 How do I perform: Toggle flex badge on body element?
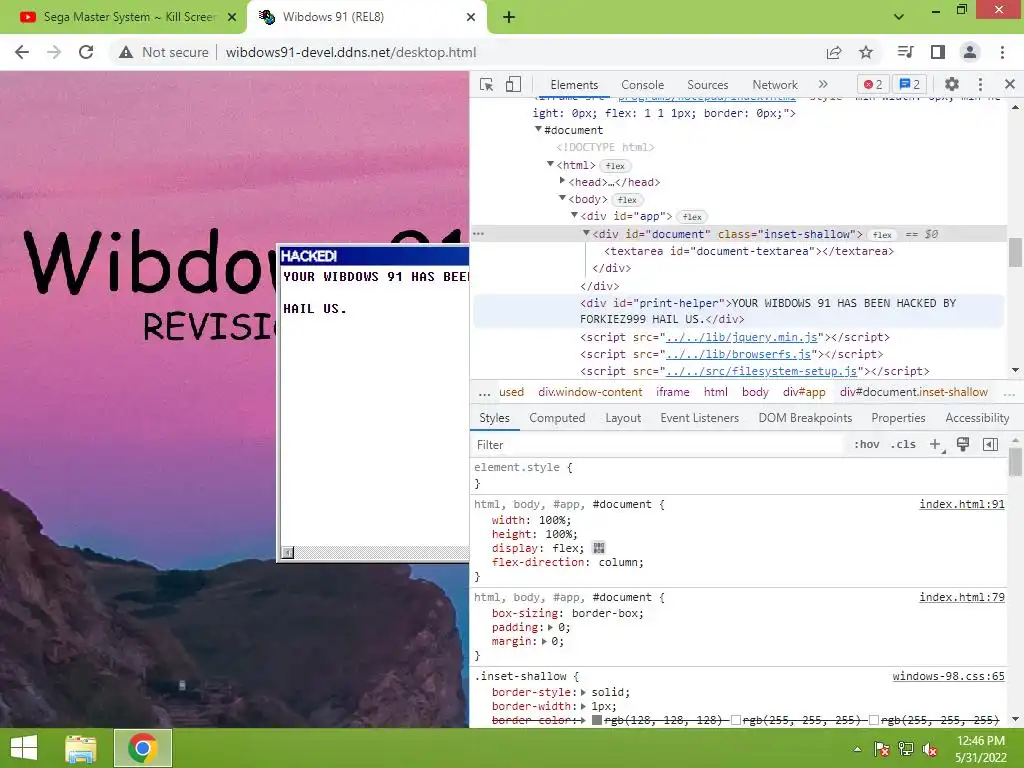point(627,200)
